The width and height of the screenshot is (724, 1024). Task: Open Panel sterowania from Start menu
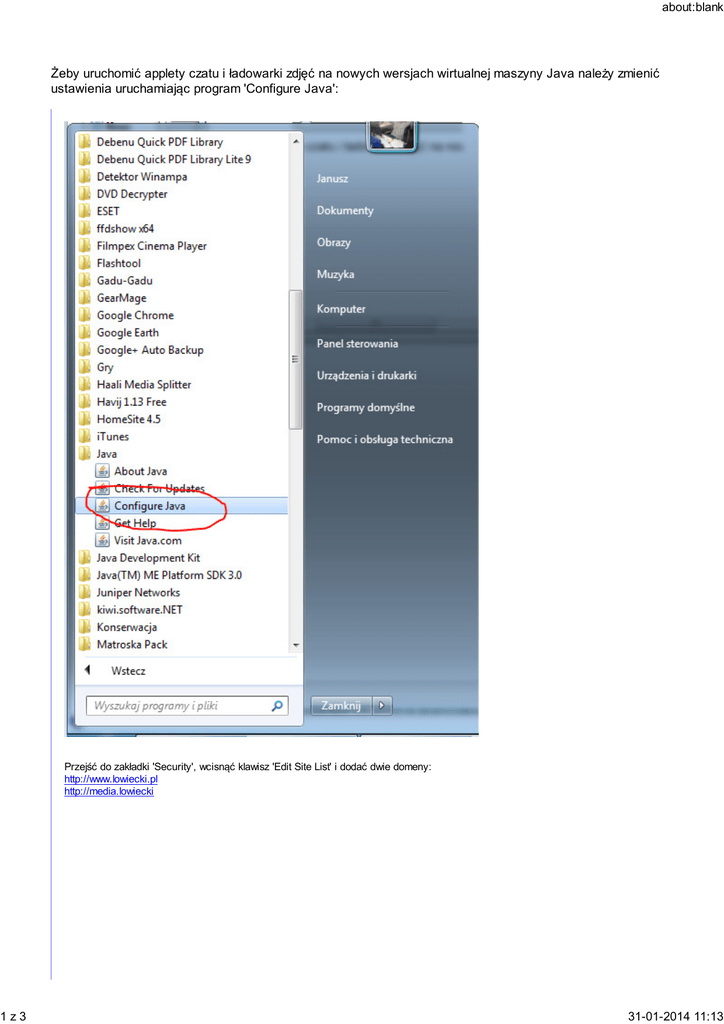pyautogui.click(x=357, y=344)
